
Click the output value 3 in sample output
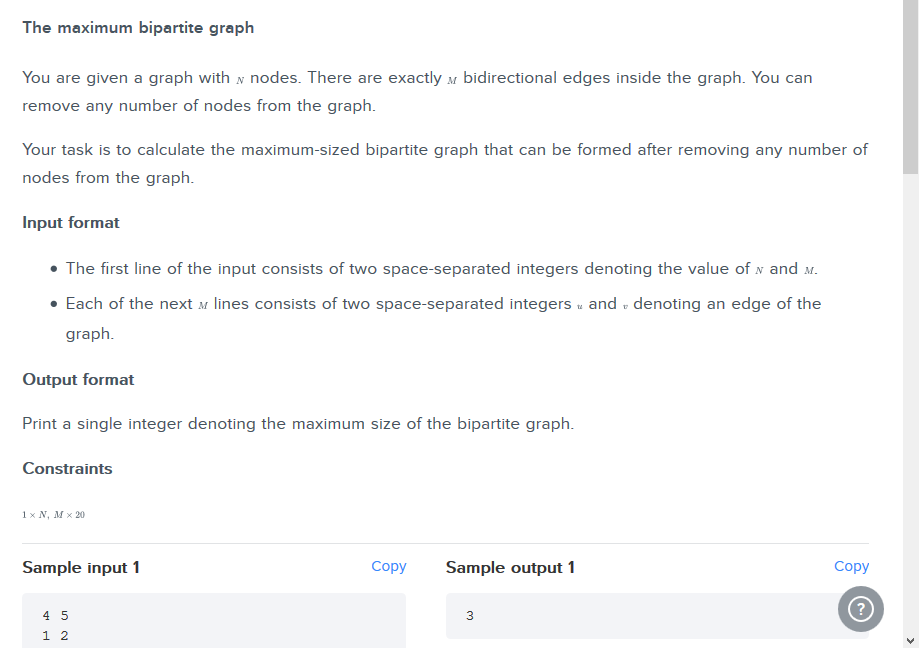(469, 616)
